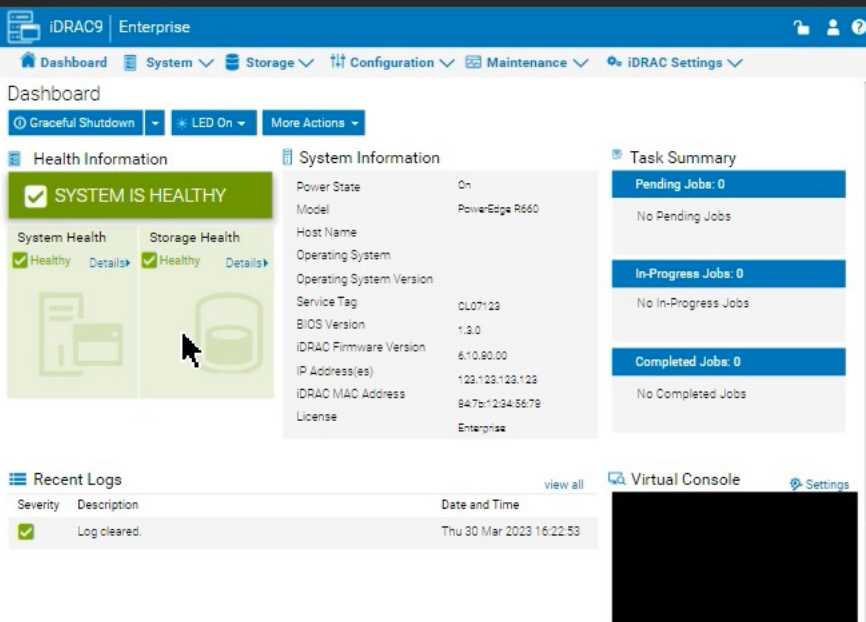The width and height of the screenshot is (866, 622).
Task: Expand the Graceful Shutdown dropdown arrow
Action: click(154, 123)
